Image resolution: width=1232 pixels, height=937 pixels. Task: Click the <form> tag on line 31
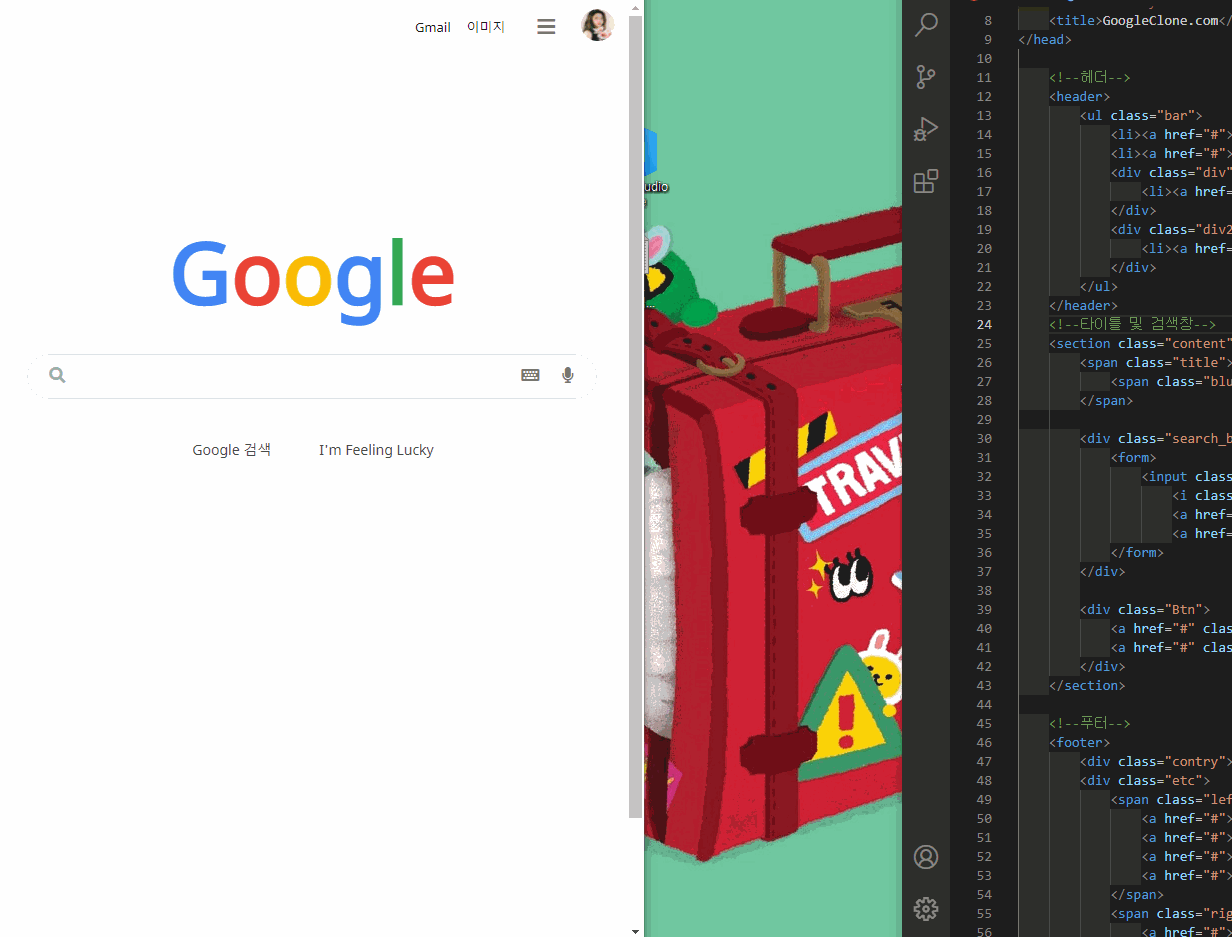click(1133, 457)
